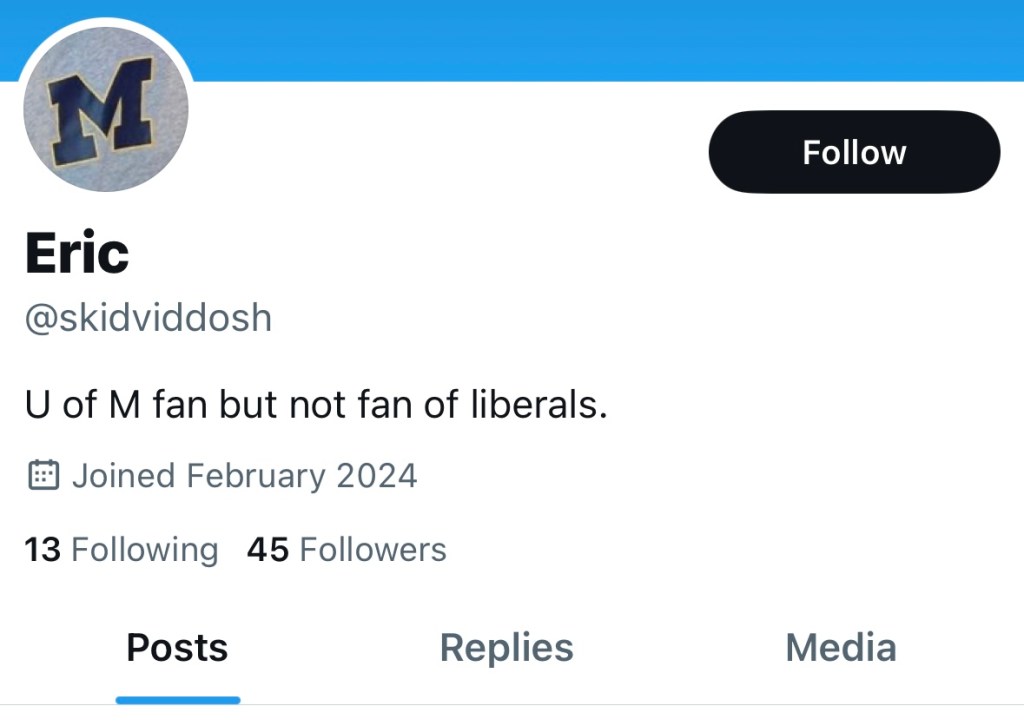Click the word Followers

coord(373,549)
